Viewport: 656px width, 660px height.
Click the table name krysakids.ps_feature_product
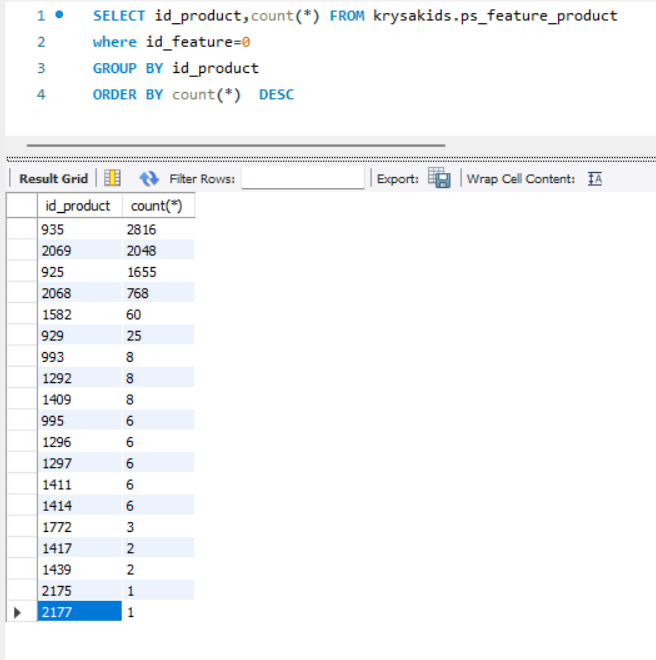coord(495,16)
